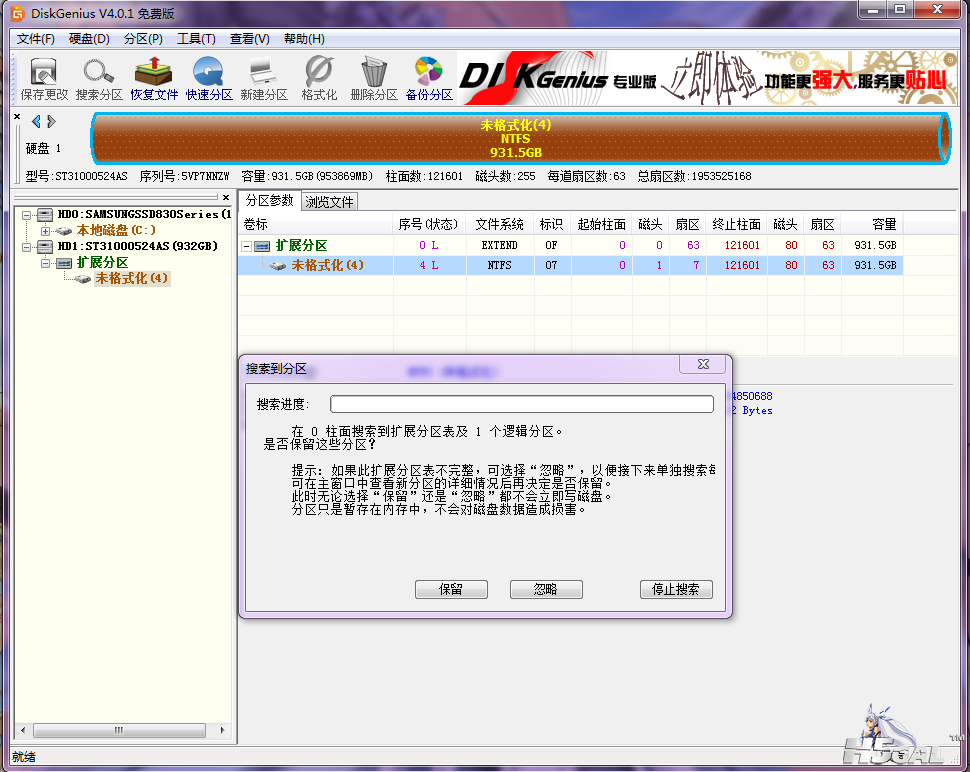Viewport: 970px width, 772px height.
Task: Expand the 本地磁盘(C:) tree node
Action: 45,231
